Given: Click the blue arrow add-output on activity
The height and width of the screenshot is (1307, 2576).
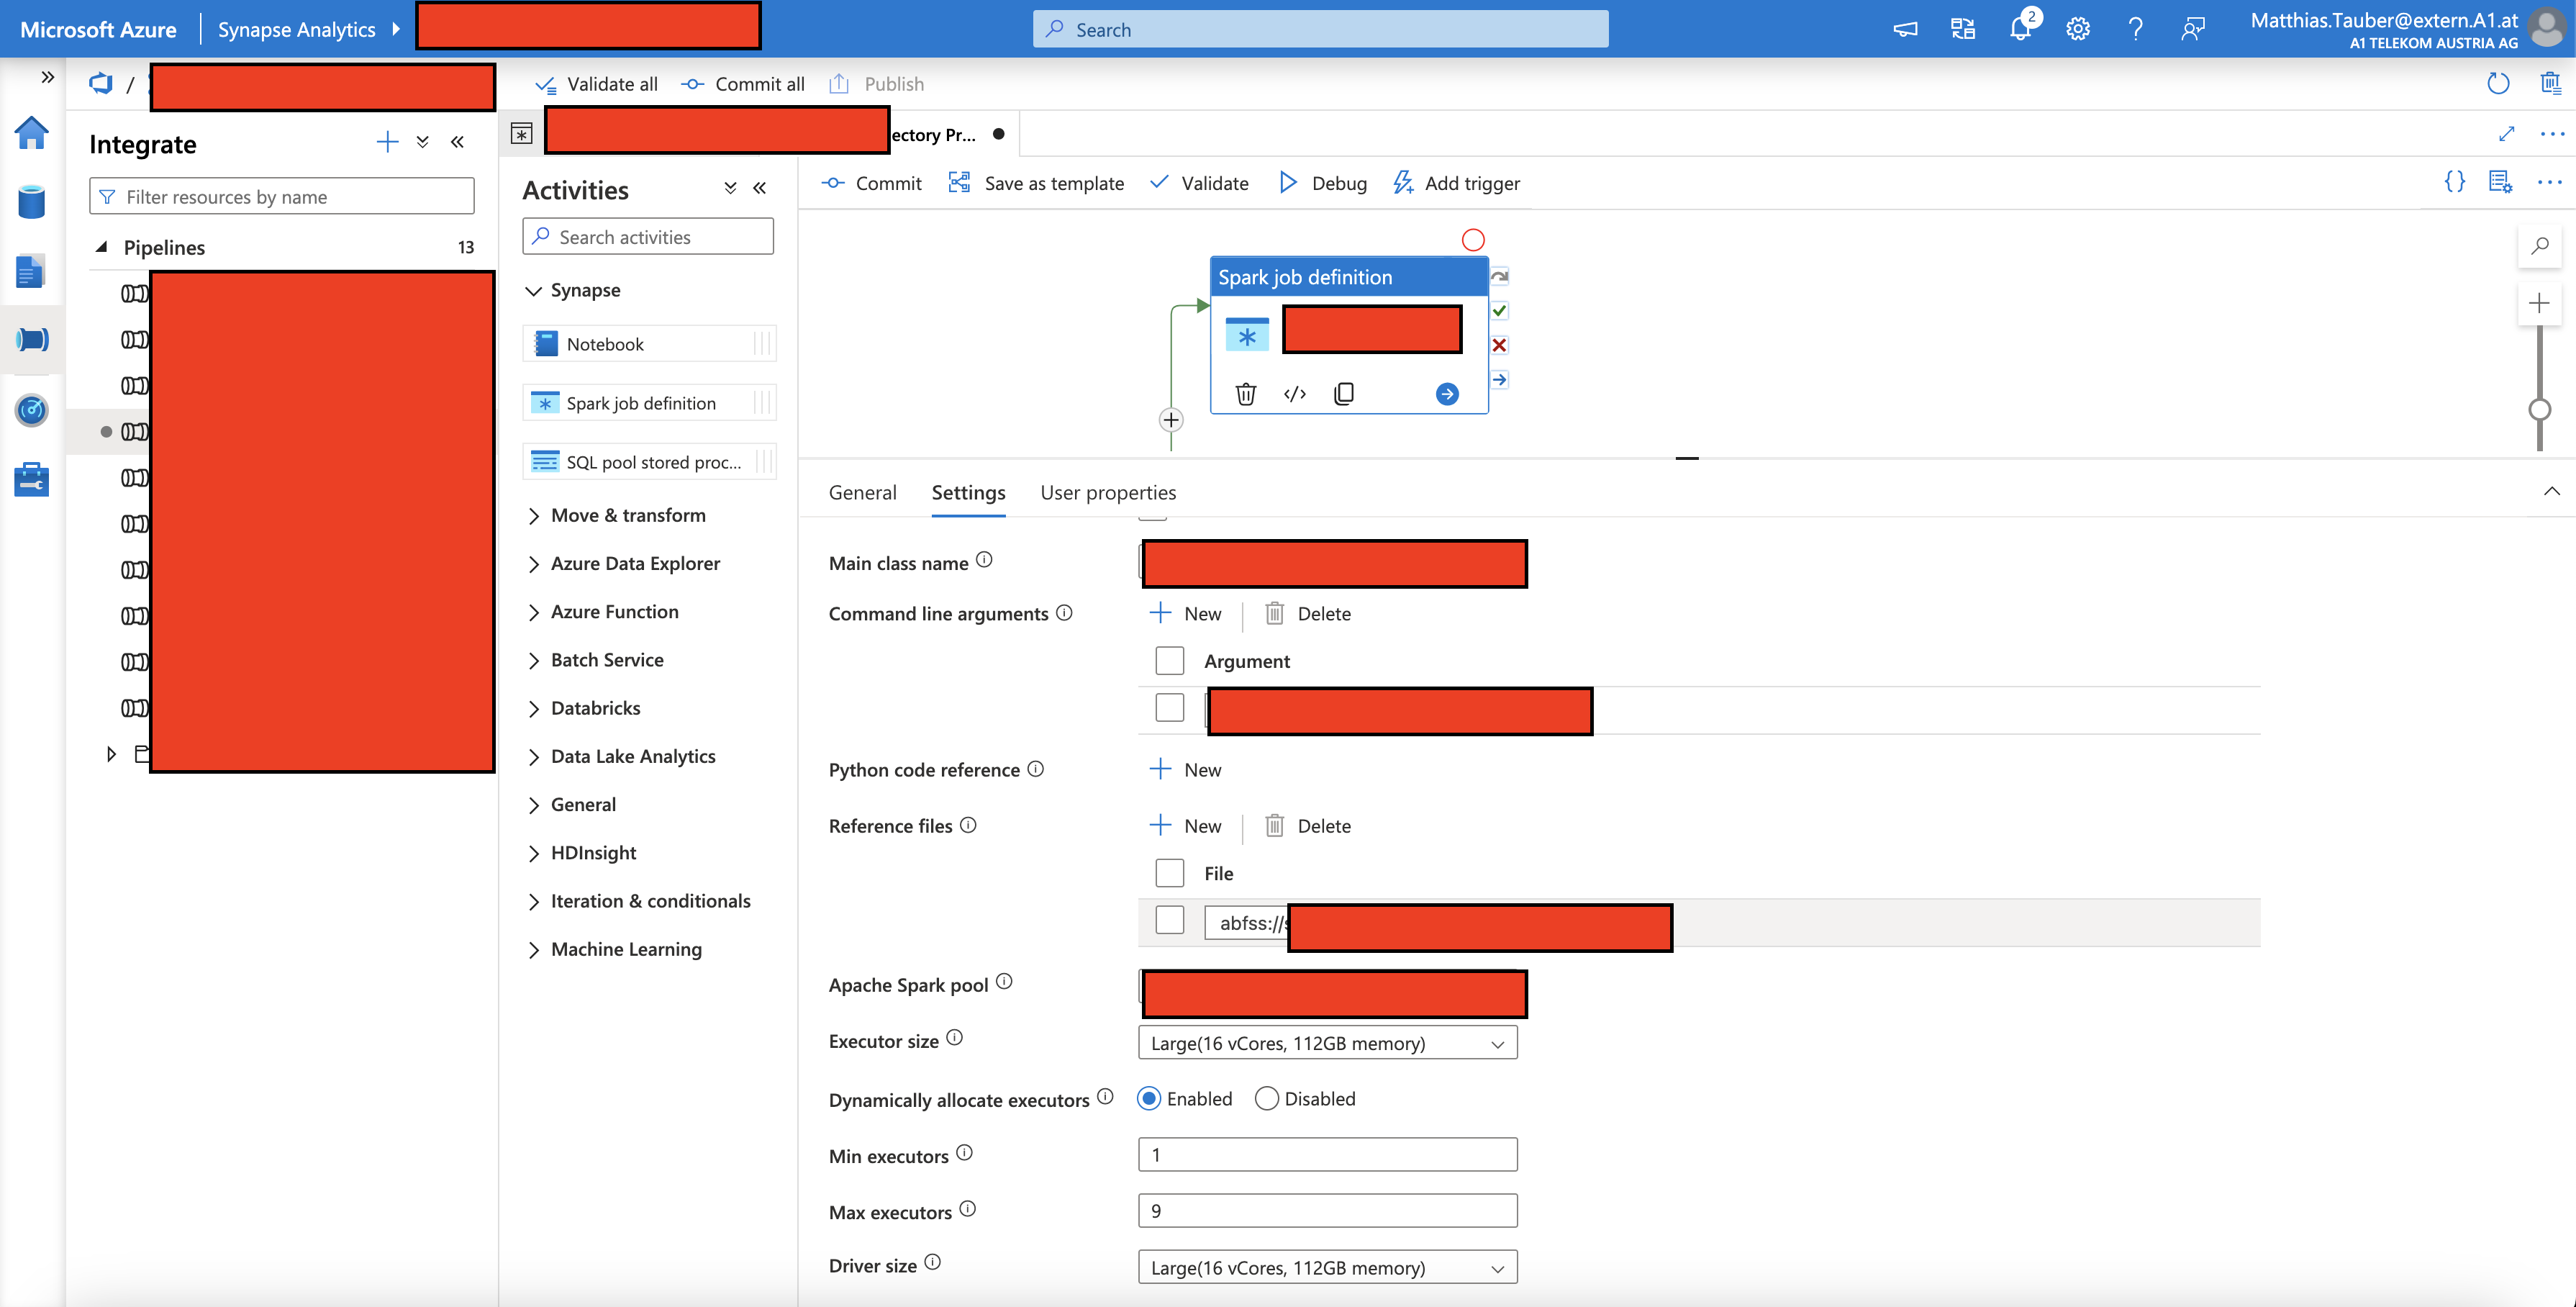Looking at the screenshot, I should tap(1447, 394).
